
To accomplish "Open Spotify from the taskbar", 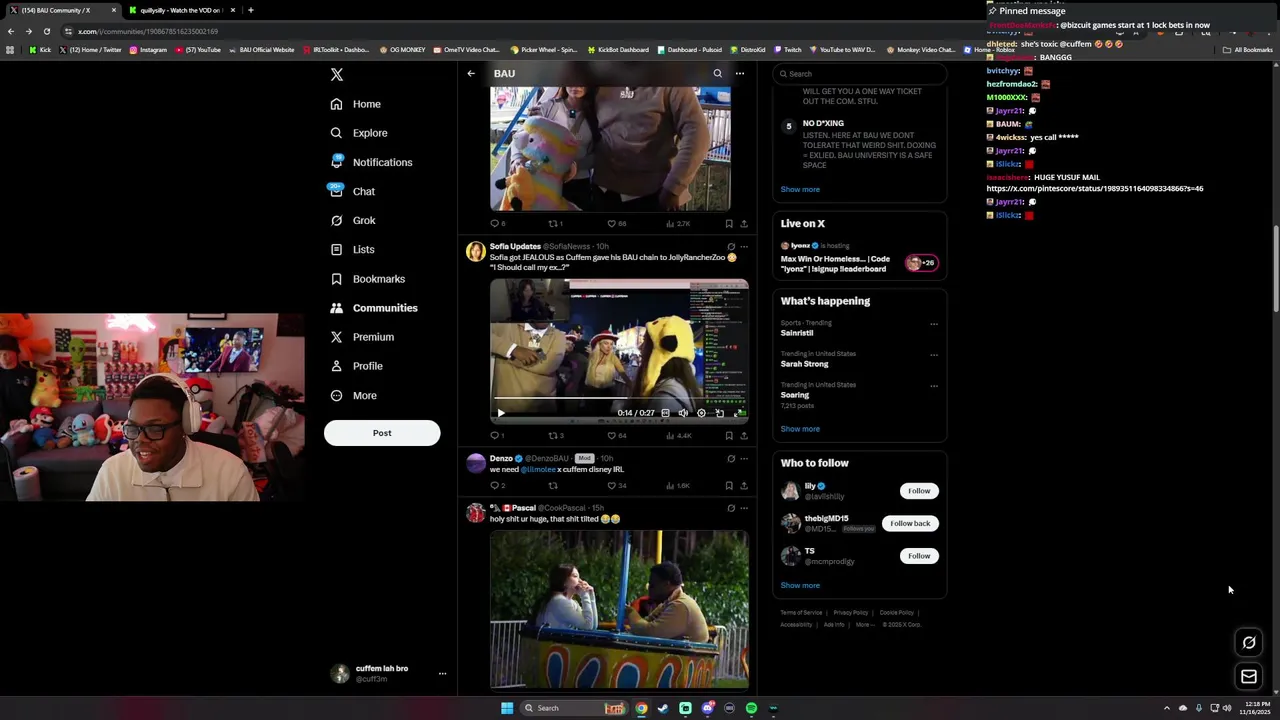I will point(751,708).
